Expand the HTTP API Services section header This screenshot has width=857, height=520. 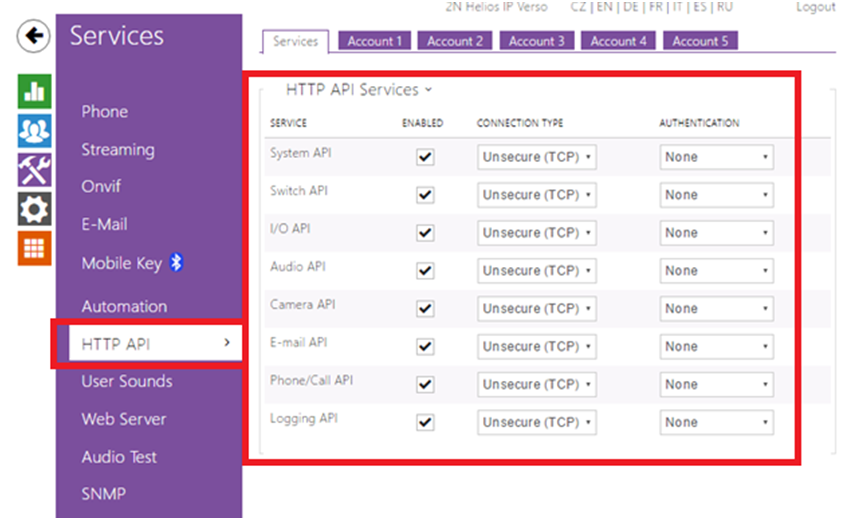click(358, 90)
